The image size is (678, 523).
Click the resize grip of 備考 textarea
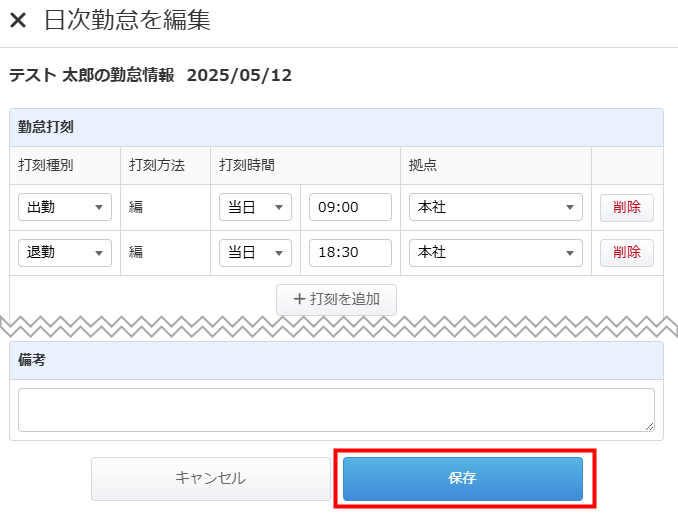click(x=649, y=426)
